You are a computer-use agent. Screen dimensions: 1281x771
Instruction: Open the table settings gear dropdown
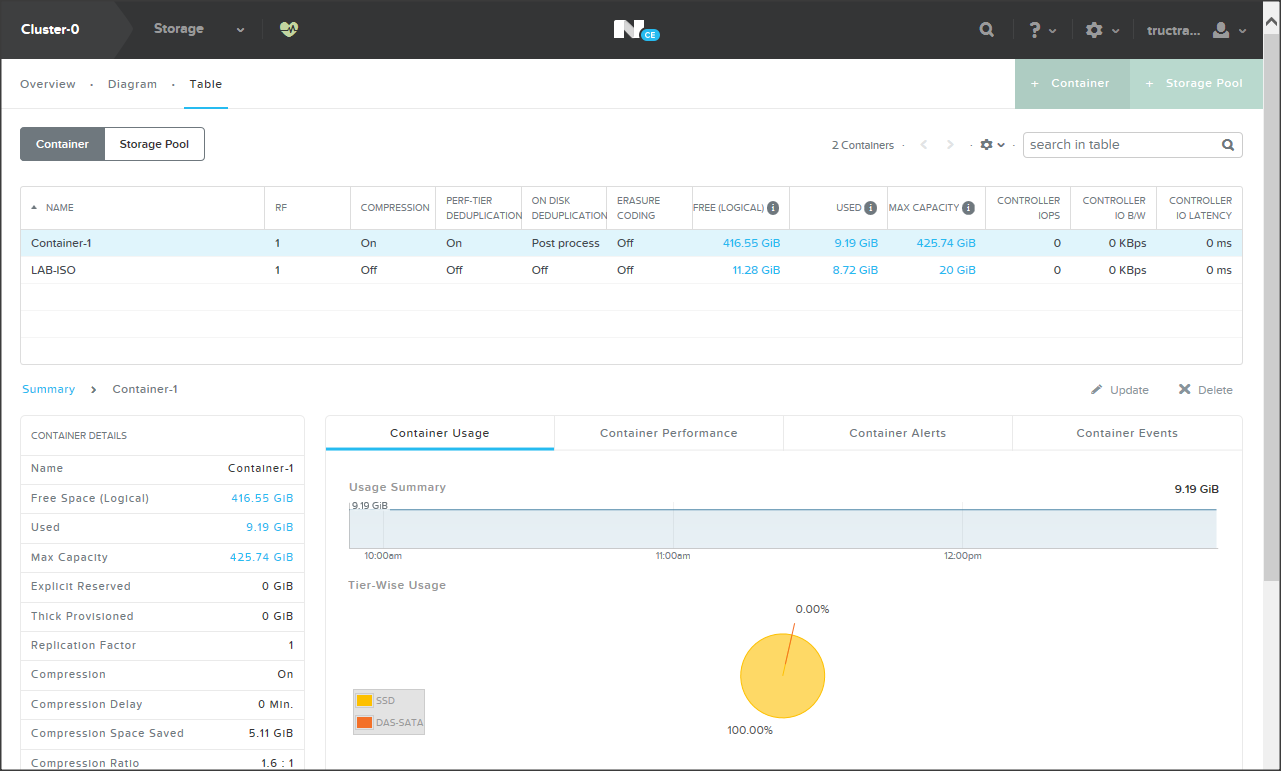click(x=992, y=145)
